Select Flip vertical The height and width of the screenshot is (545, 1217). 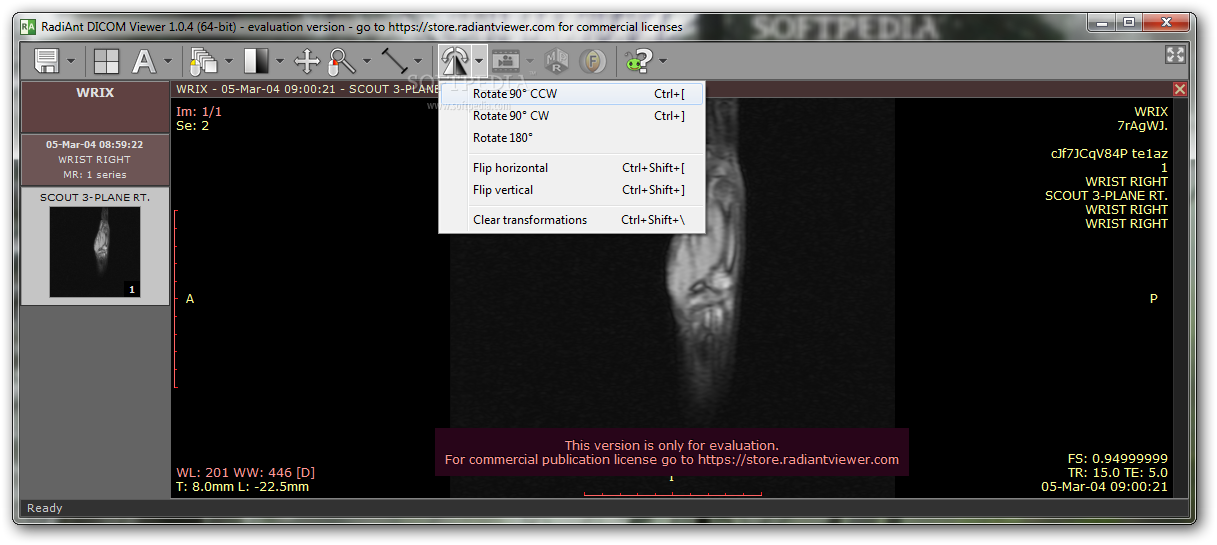pos(572,190)
